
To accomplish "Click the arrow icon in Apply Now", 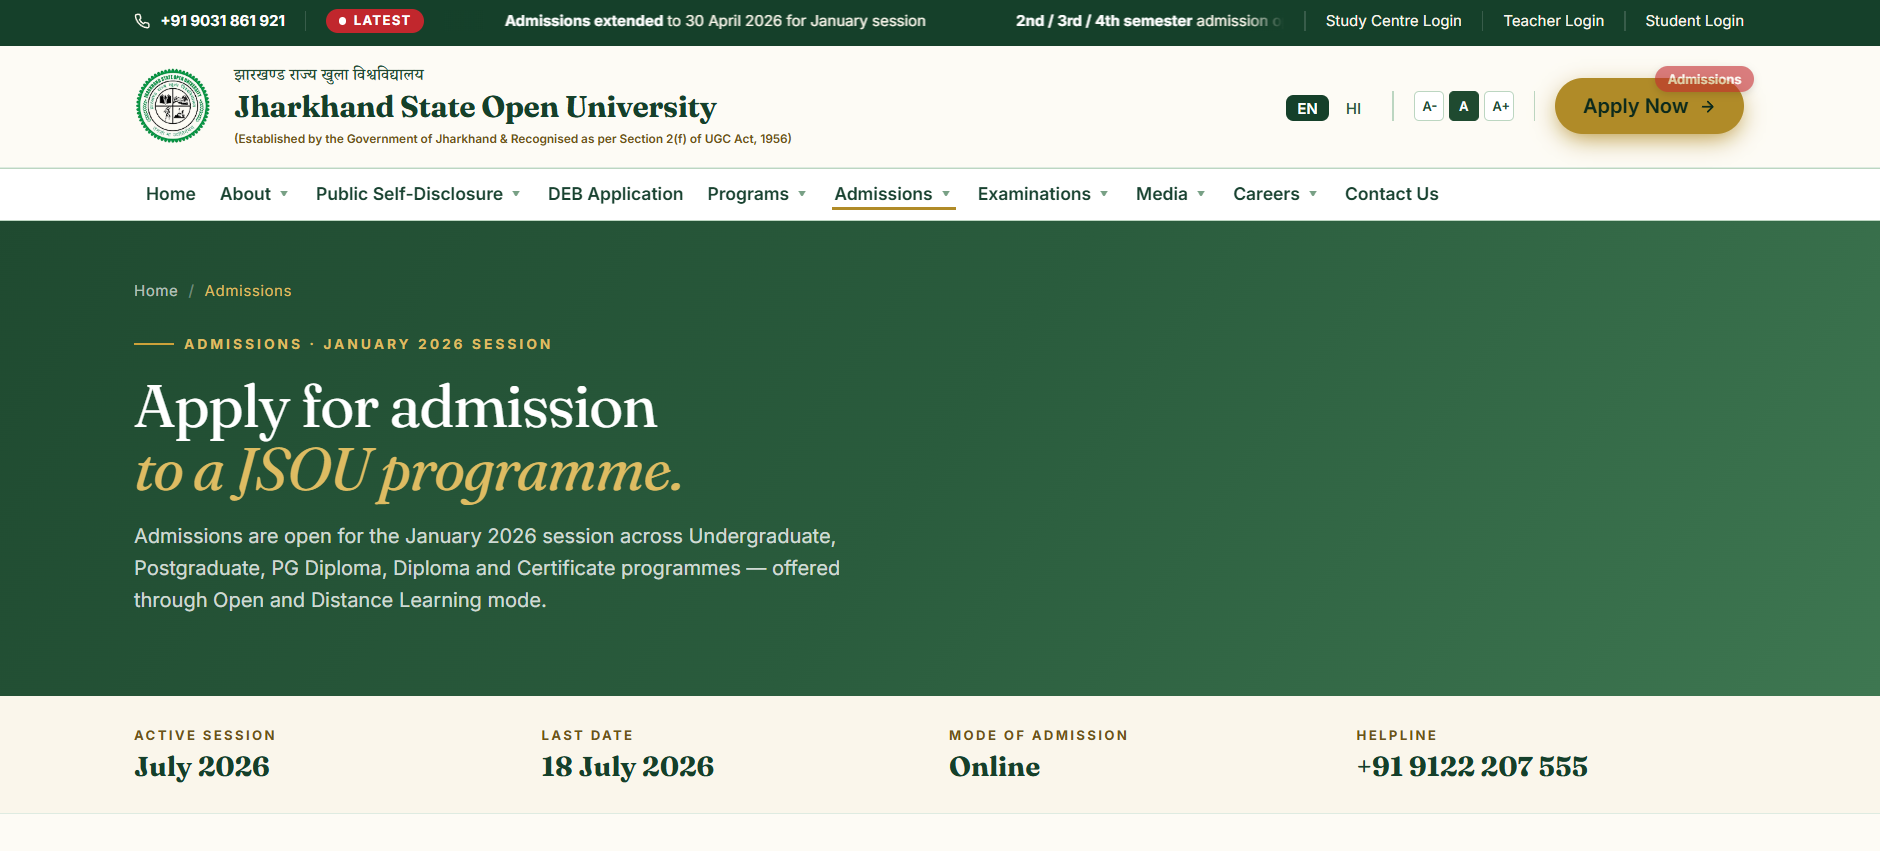I will (1708, 107).
